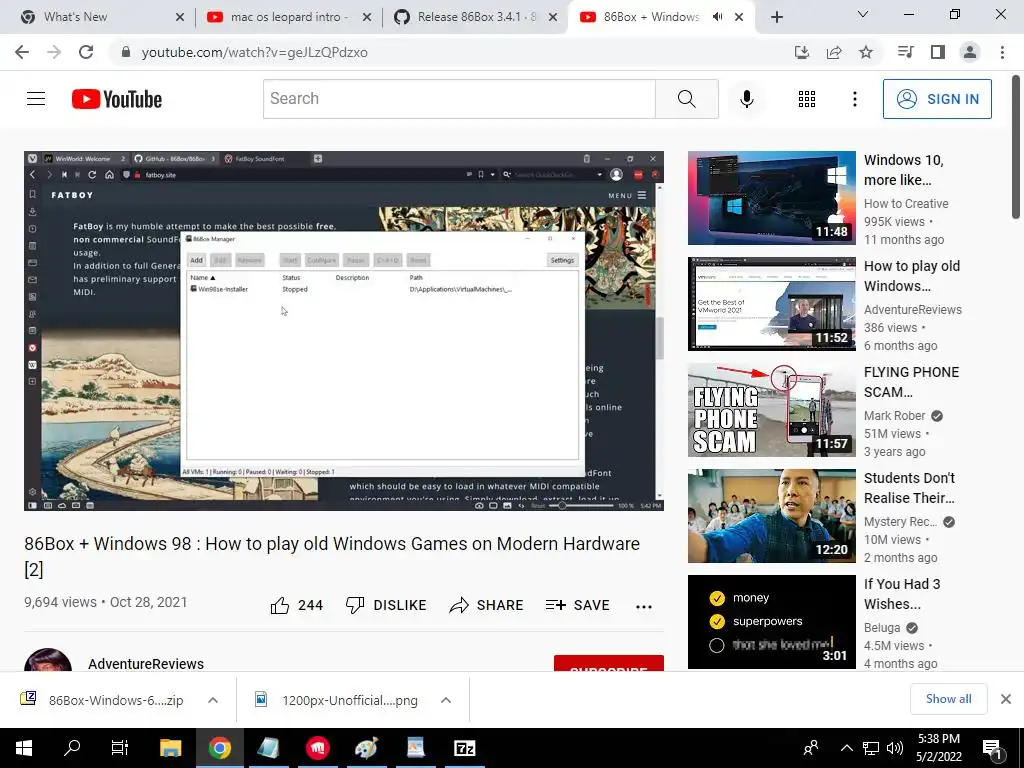Open volume control in system tray
Screen dimensions: 1024x768
tap(895, 748)
